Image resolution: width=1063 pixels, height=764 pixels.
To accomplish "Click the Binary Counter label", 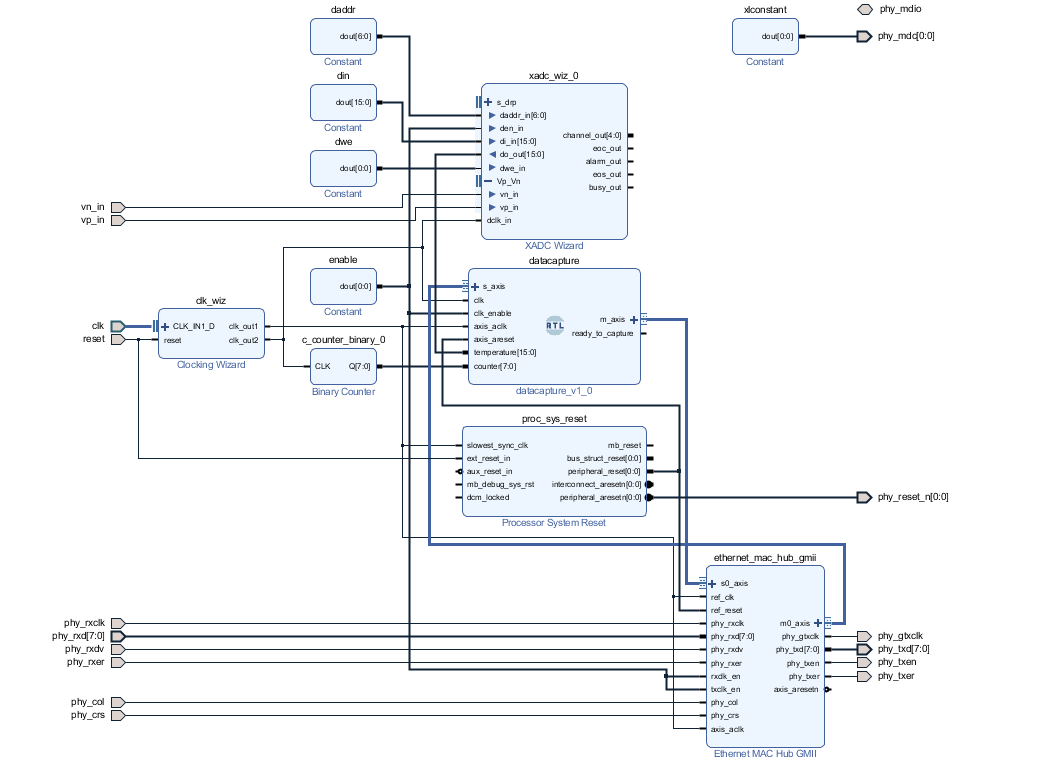I will point(343,392).
